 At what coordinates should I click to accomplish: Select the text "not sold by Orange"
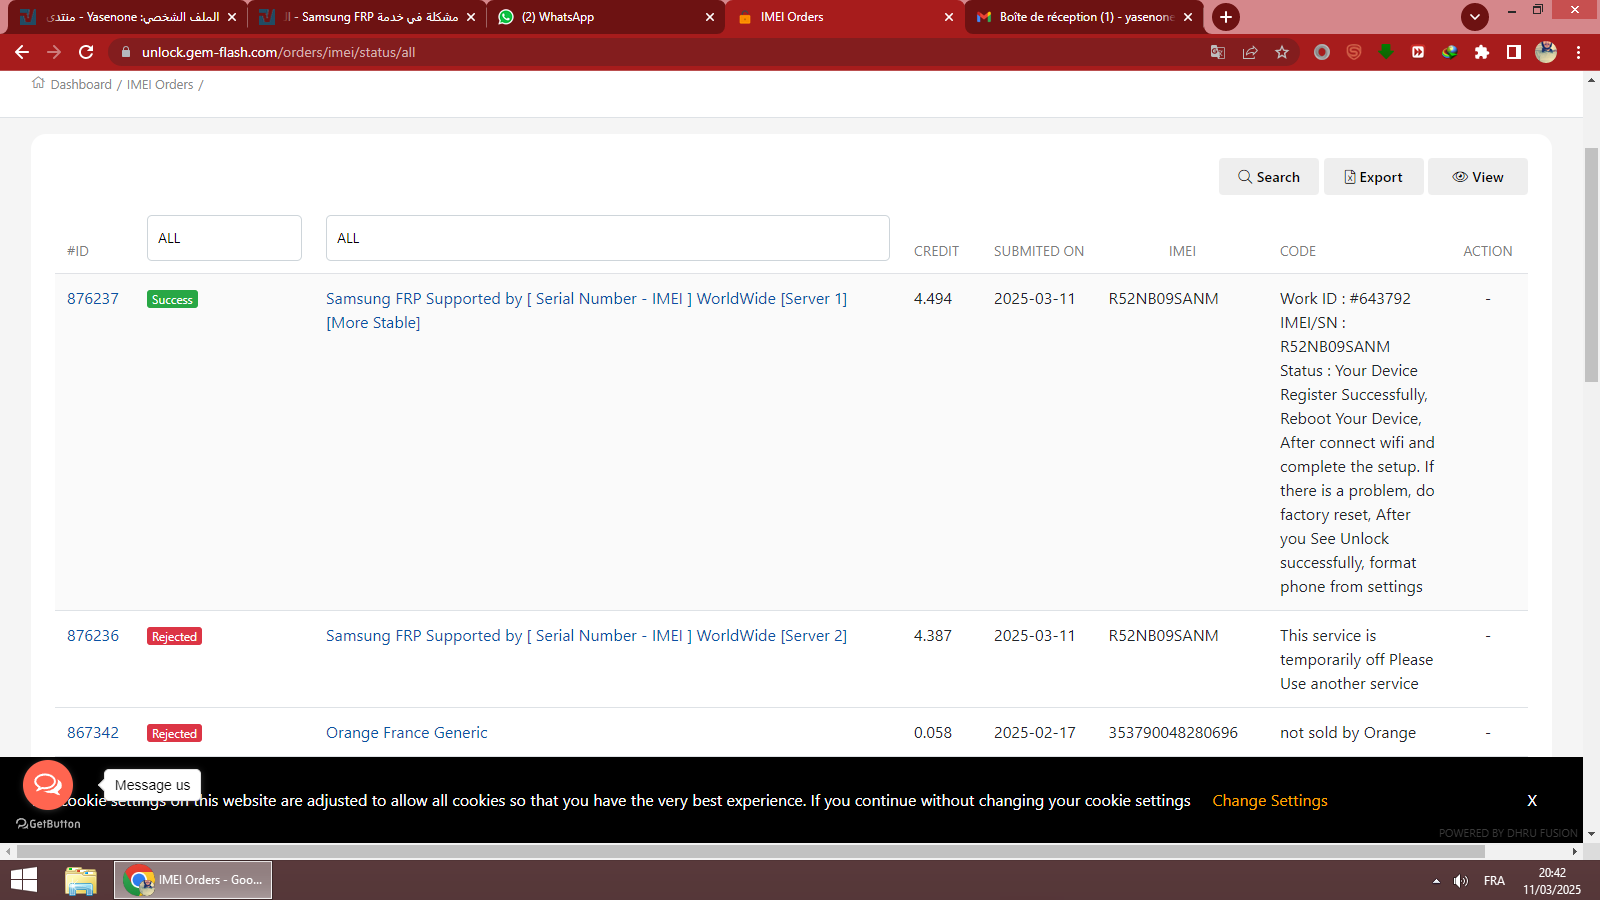[1348, 733]
